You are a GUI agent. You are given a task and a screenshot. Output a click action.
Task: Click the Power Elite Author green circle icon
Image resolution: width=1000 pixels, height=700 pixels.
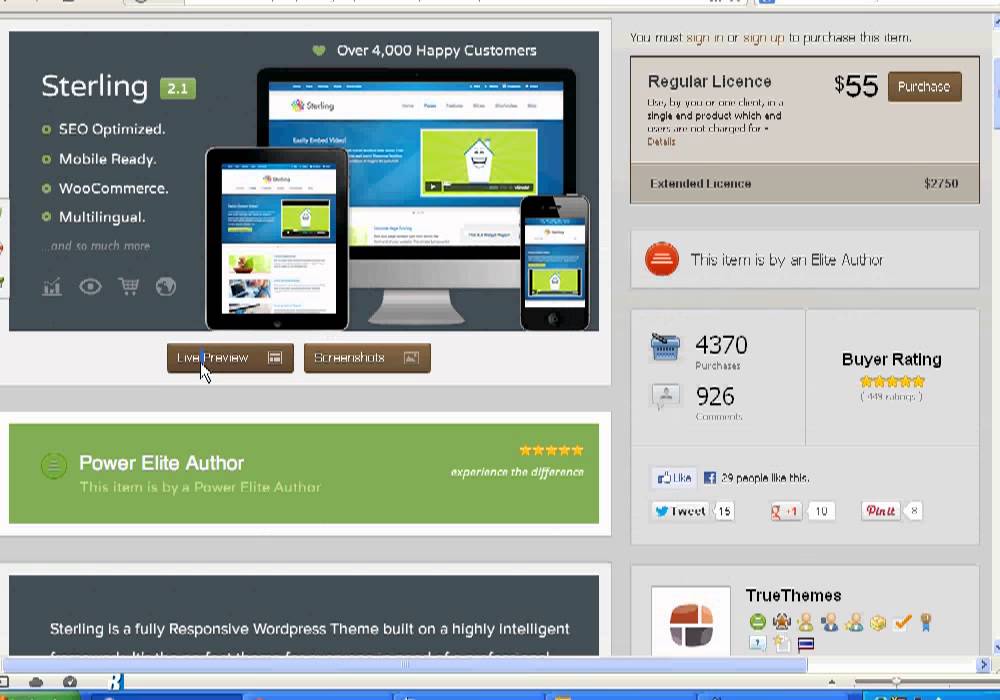[x=54, y=465]
